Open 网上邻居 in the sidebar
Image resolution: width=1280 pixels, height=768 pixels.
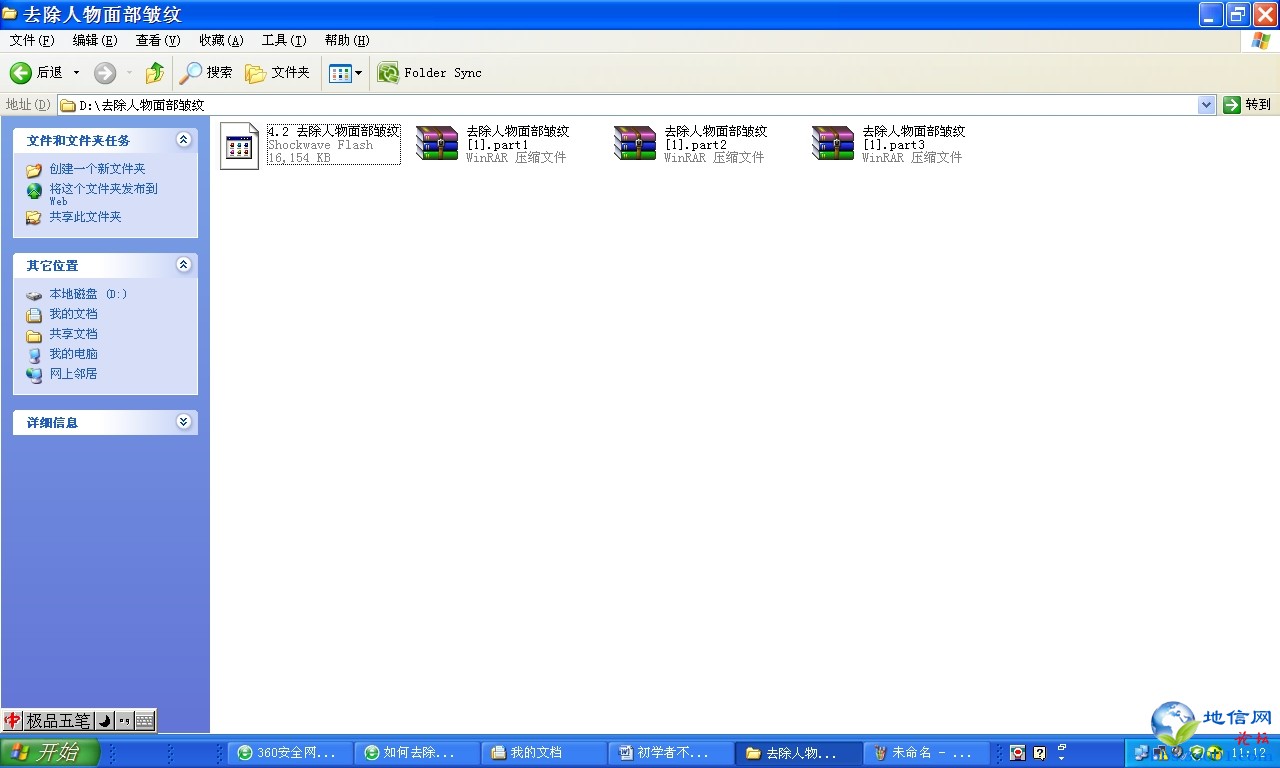(x=73, y=374)
